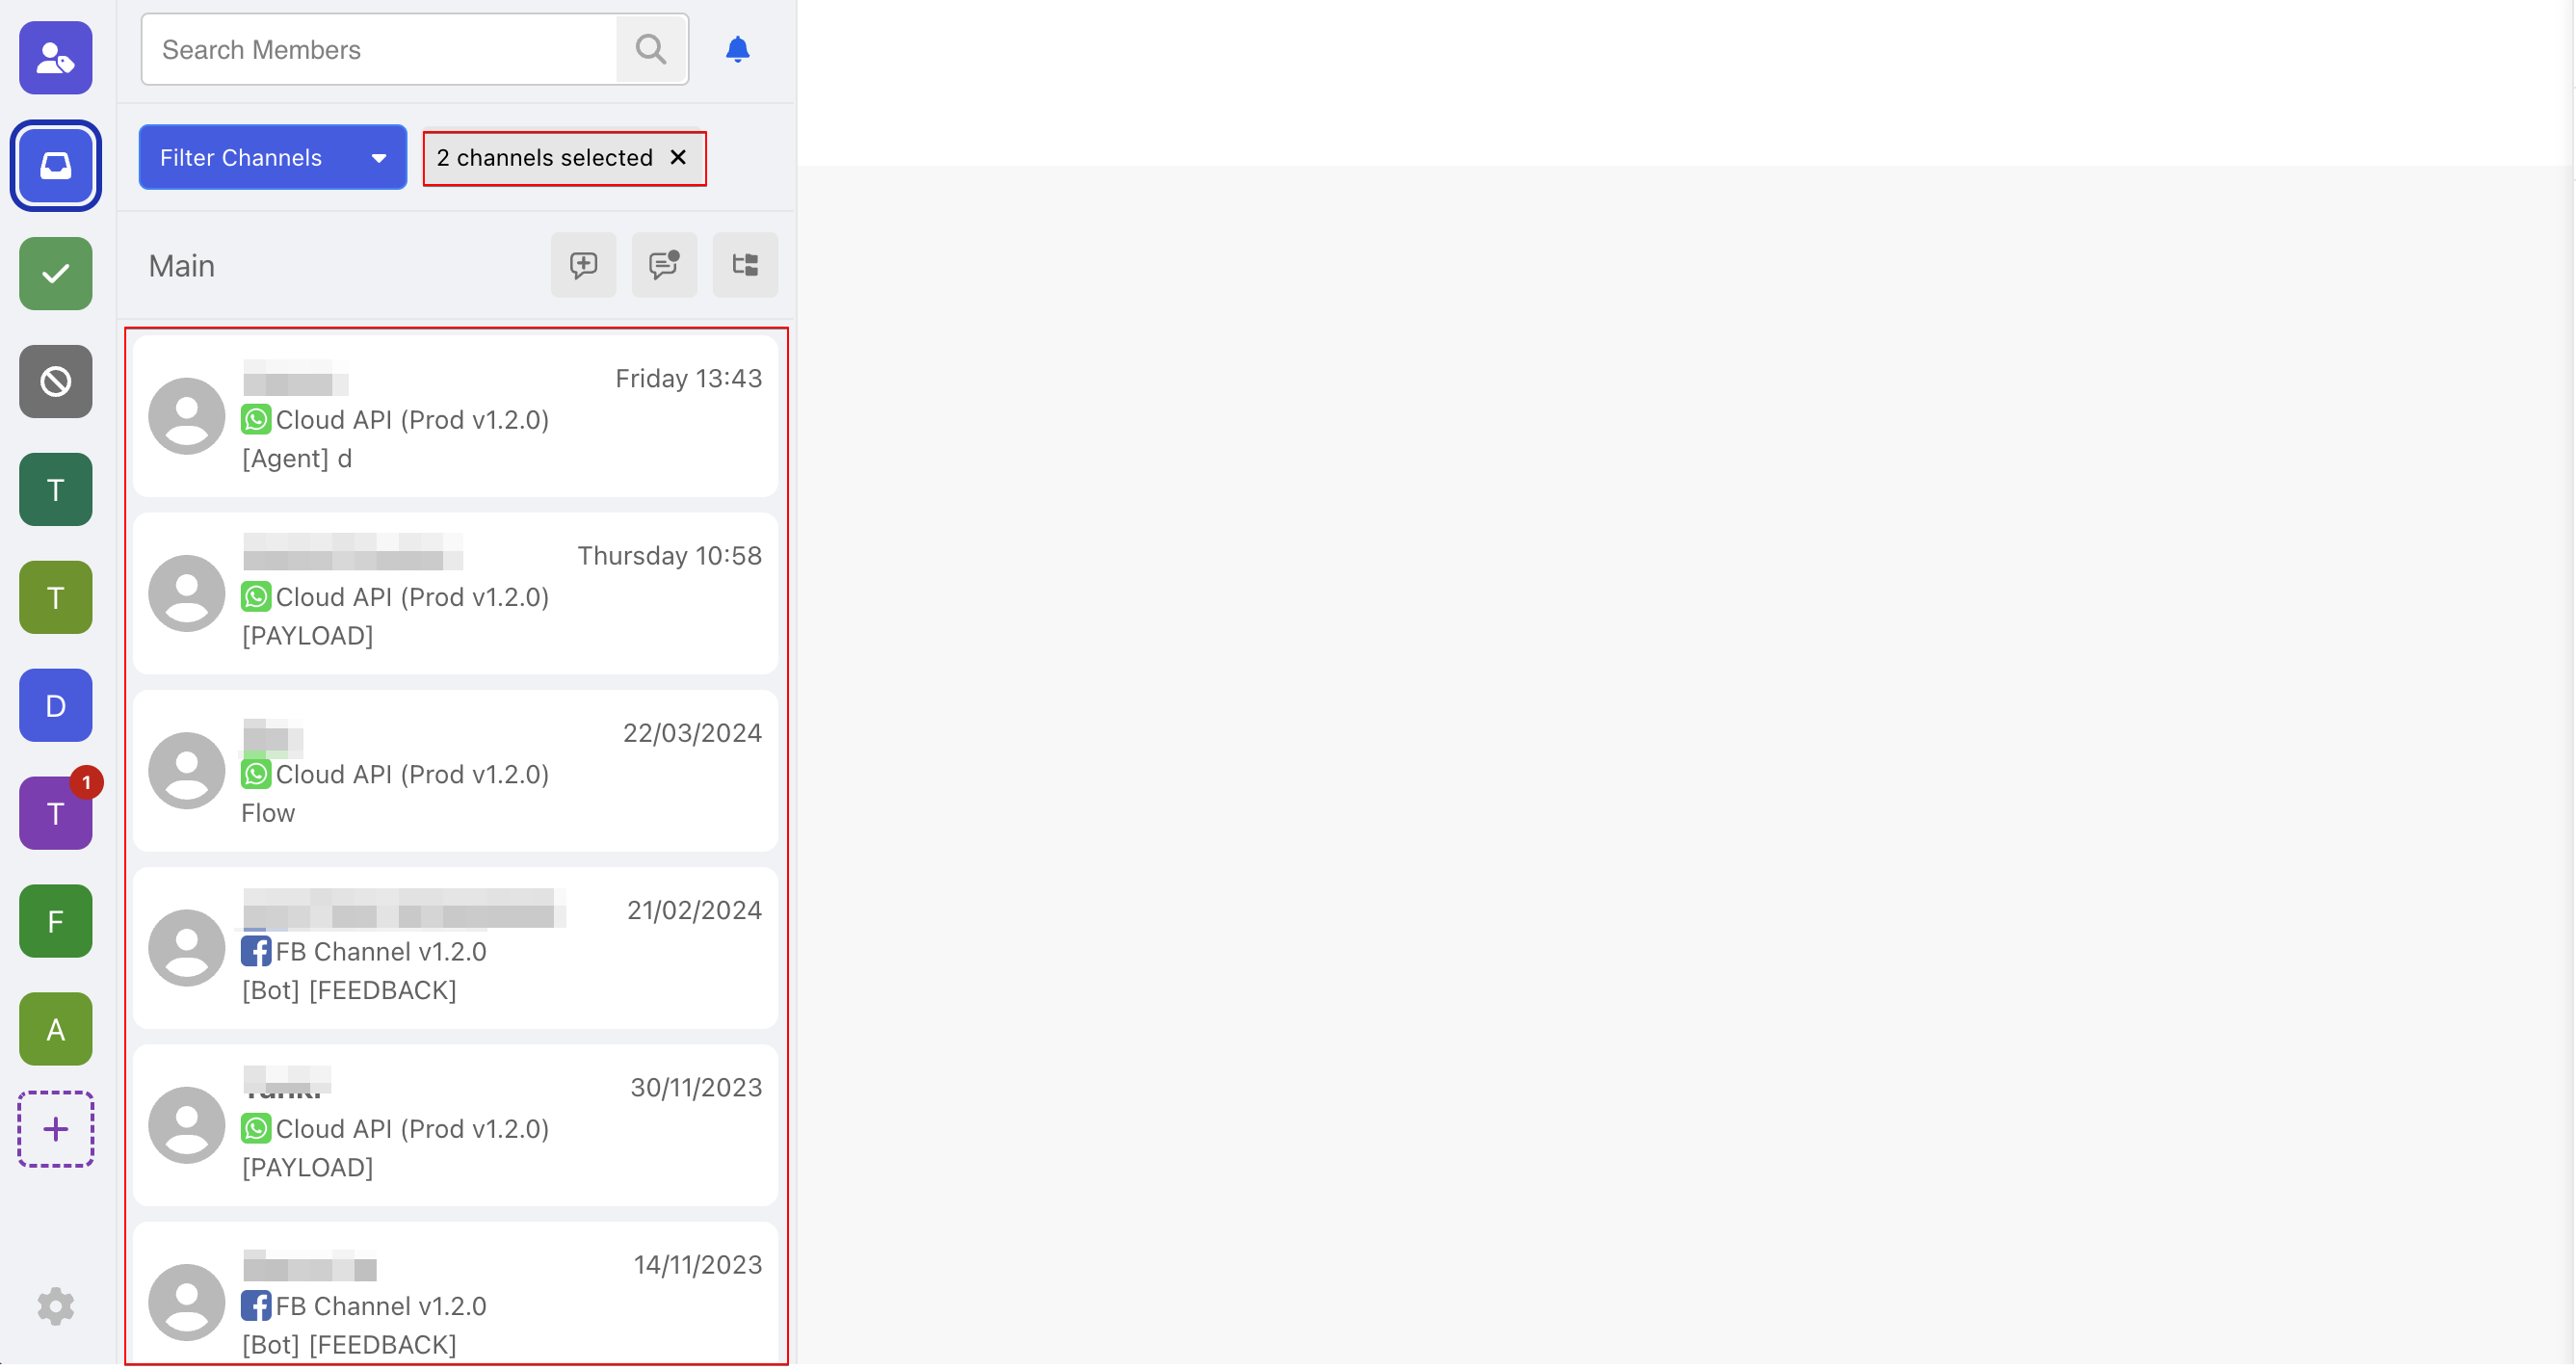Open the members tag icon in sidebar
The height and width of the screenshot is (1370, 2576).
coord(56,58)
